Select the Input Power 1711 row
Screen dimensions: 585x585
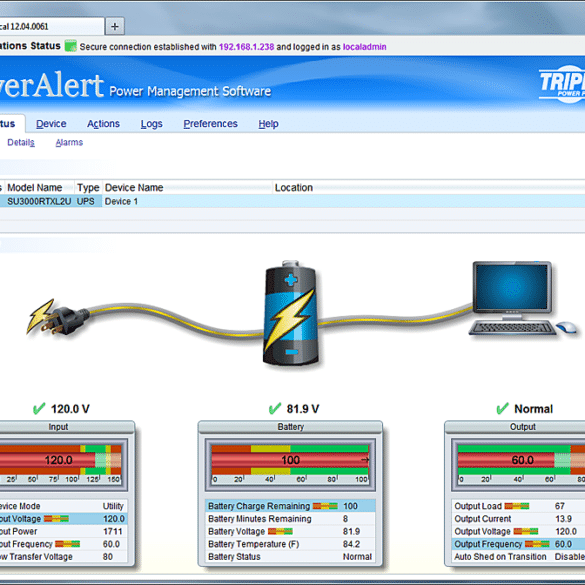[63, 531]
